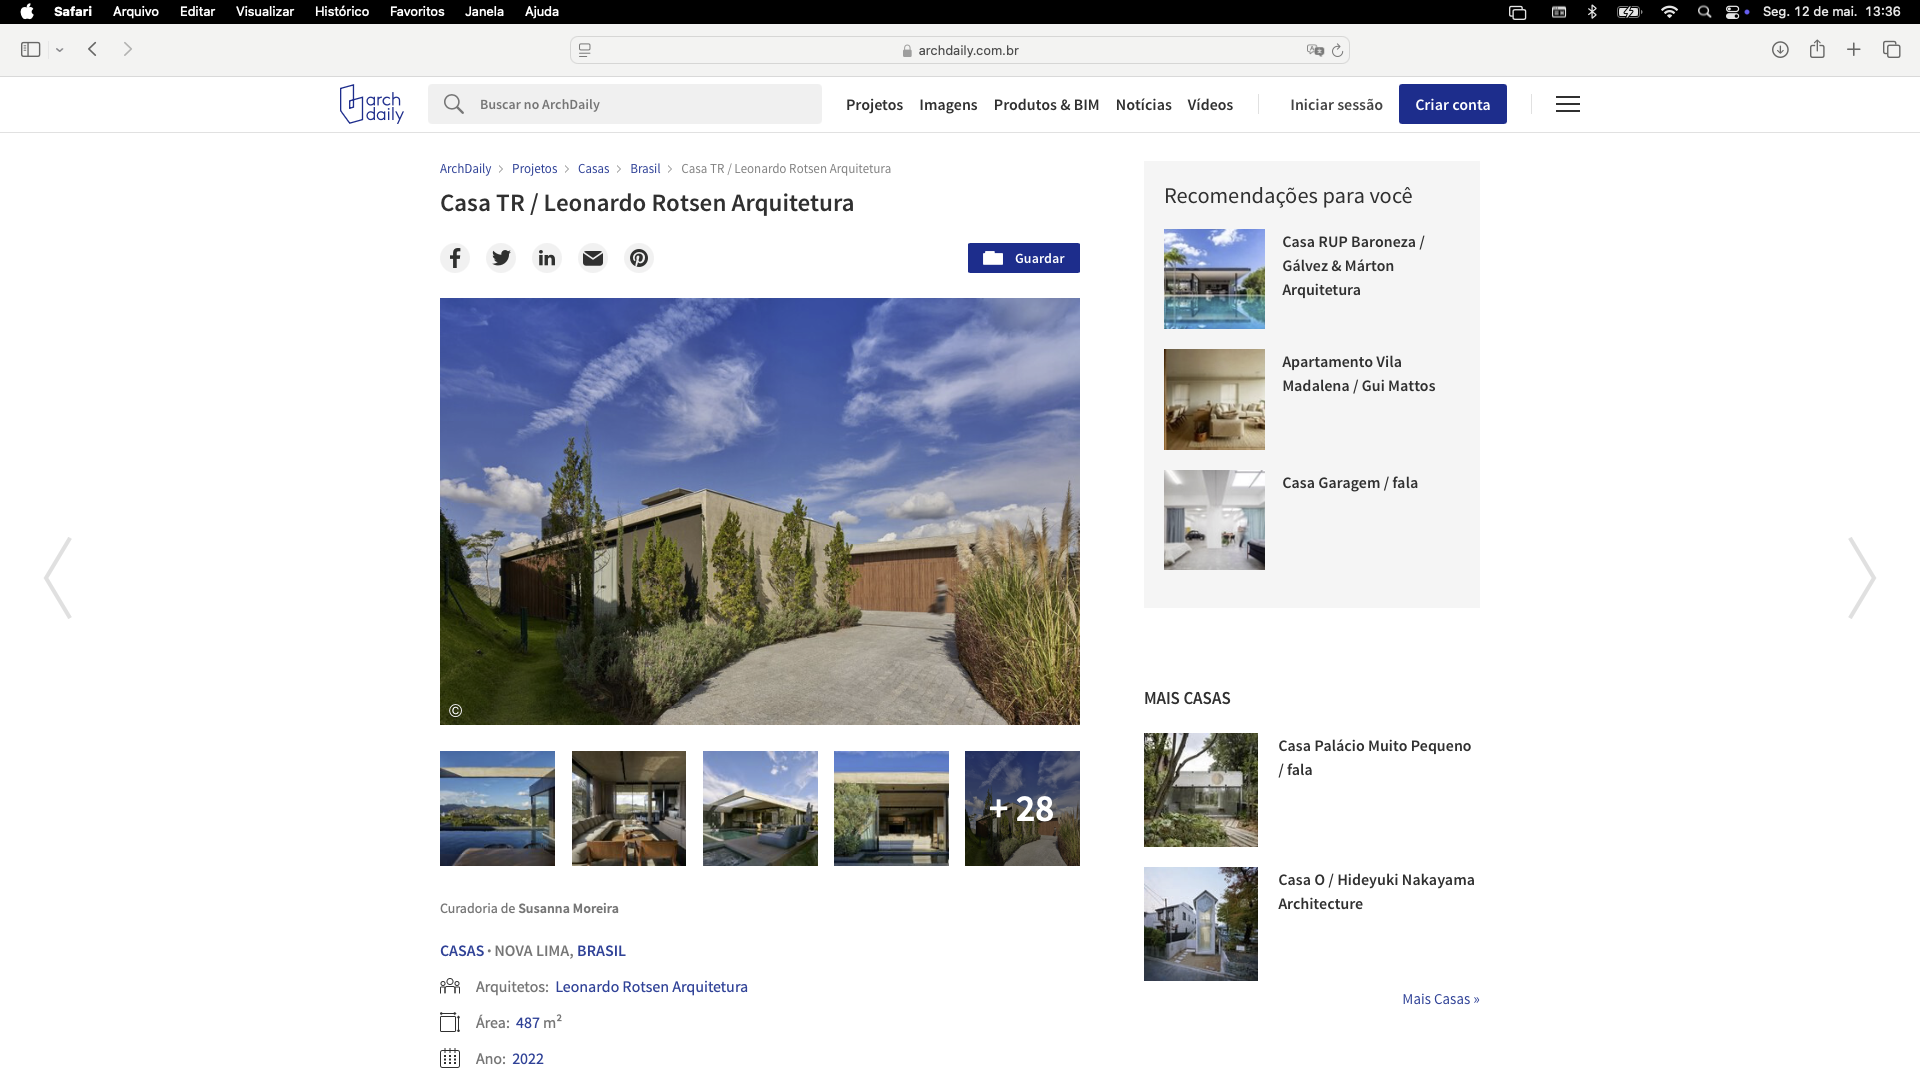Share article via Twitter icon
The height and width of the screenshot is (1080, 1920).
[x=501, y=258]
